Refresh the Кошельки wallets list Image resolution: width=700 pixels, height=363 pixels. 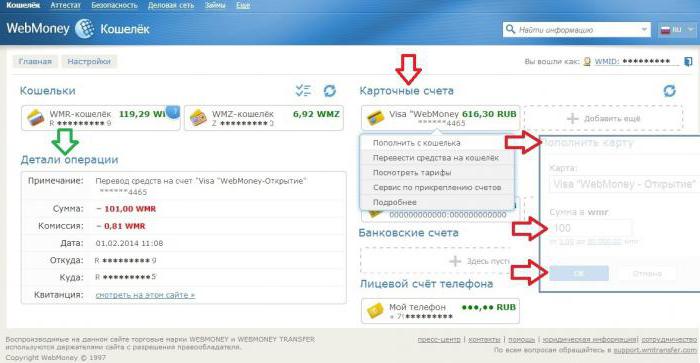pyautogui.click(x=329, y=91)
